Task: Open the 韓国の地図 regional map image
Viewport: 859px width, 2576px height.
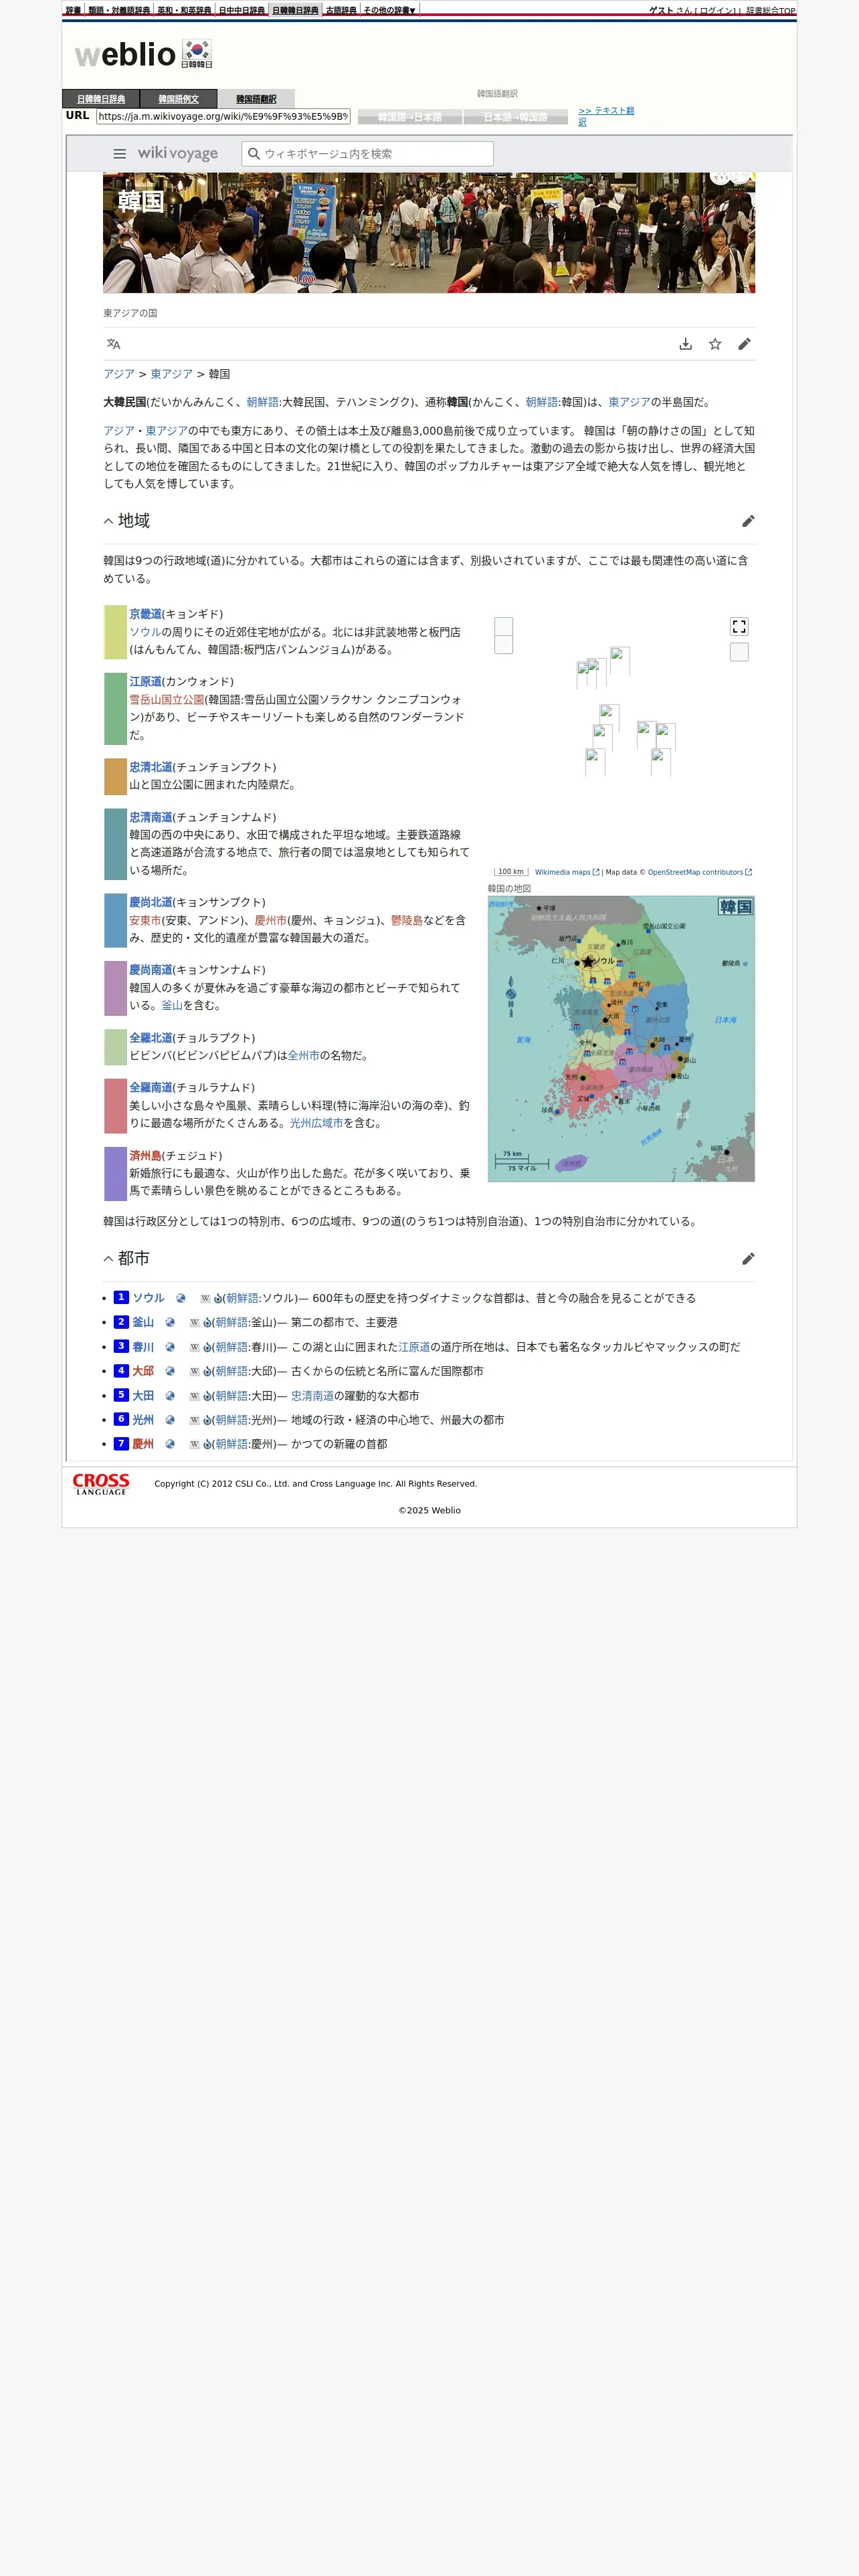Action: [621, 1039]
